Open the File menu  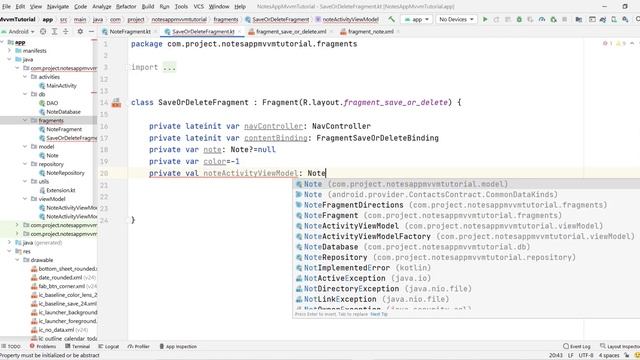coord(7,7)
